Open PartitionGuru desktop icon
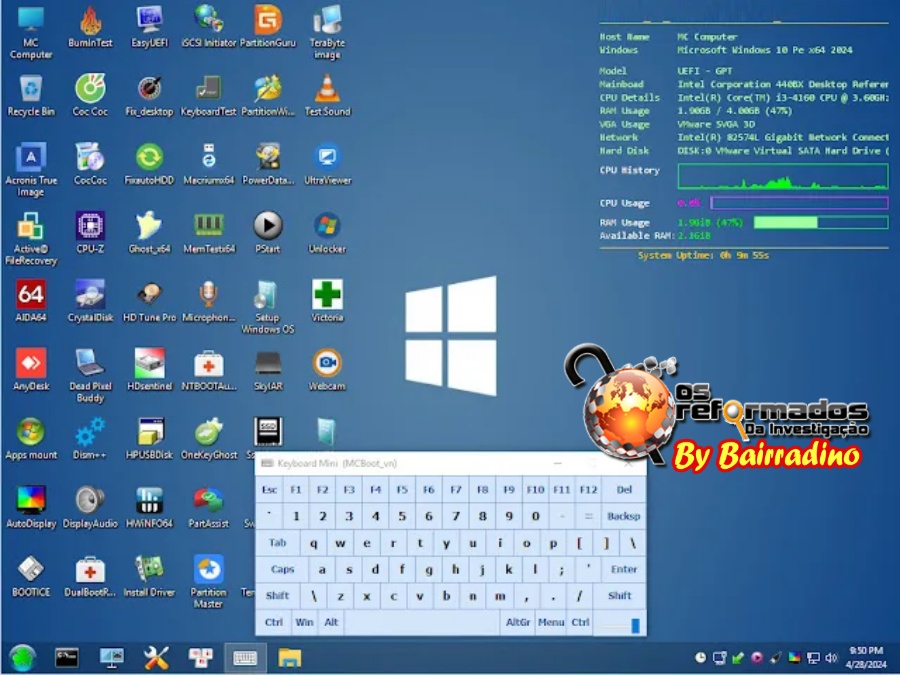900x675 pixels. pyautogui.click(x=268, y=26)
